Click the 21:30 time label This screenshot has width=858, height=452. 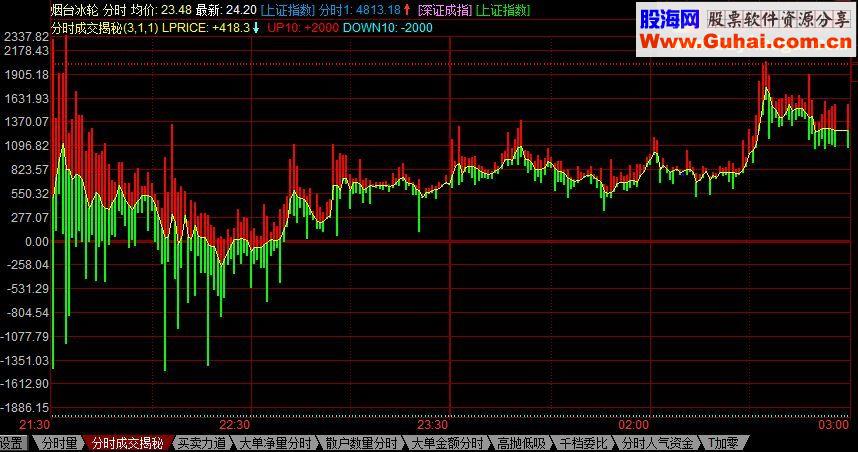[x=34, y=425]
